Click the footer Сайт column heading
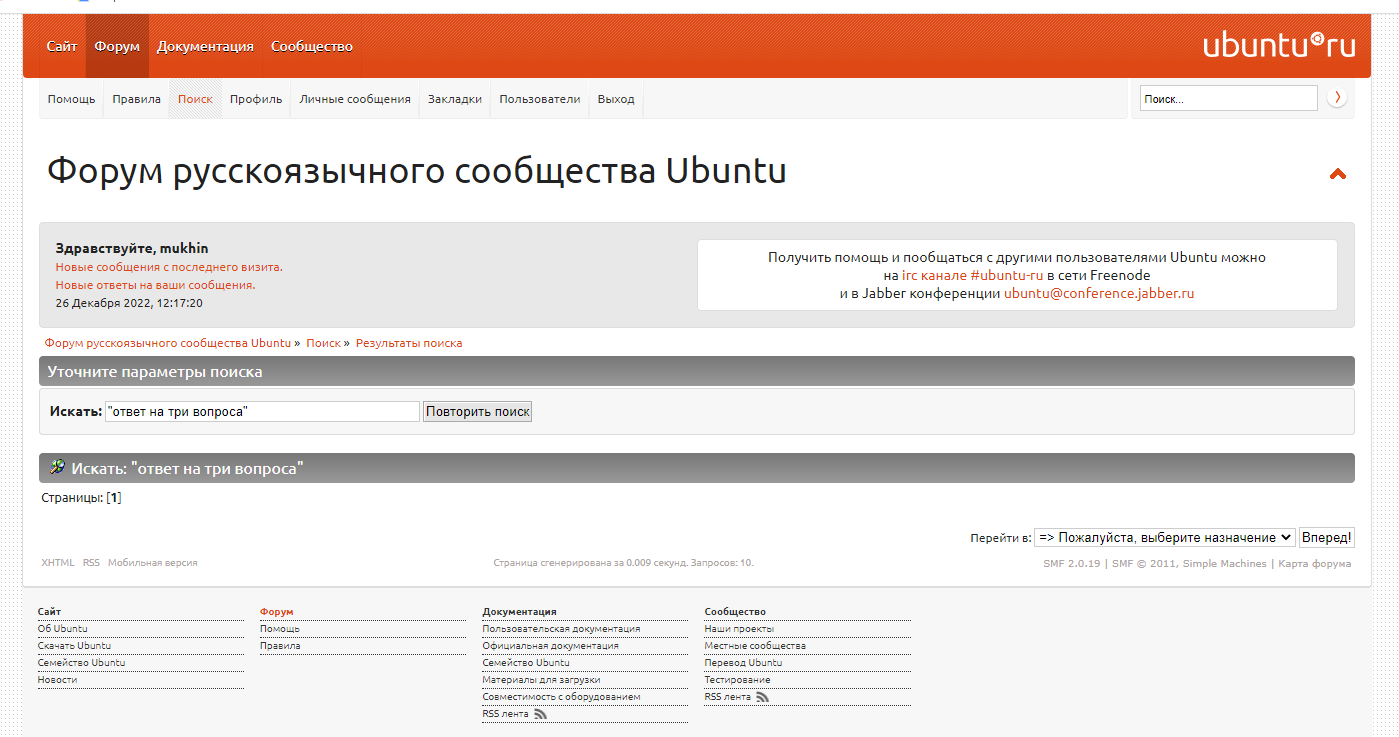1399x737 pixels. (49, 612)
